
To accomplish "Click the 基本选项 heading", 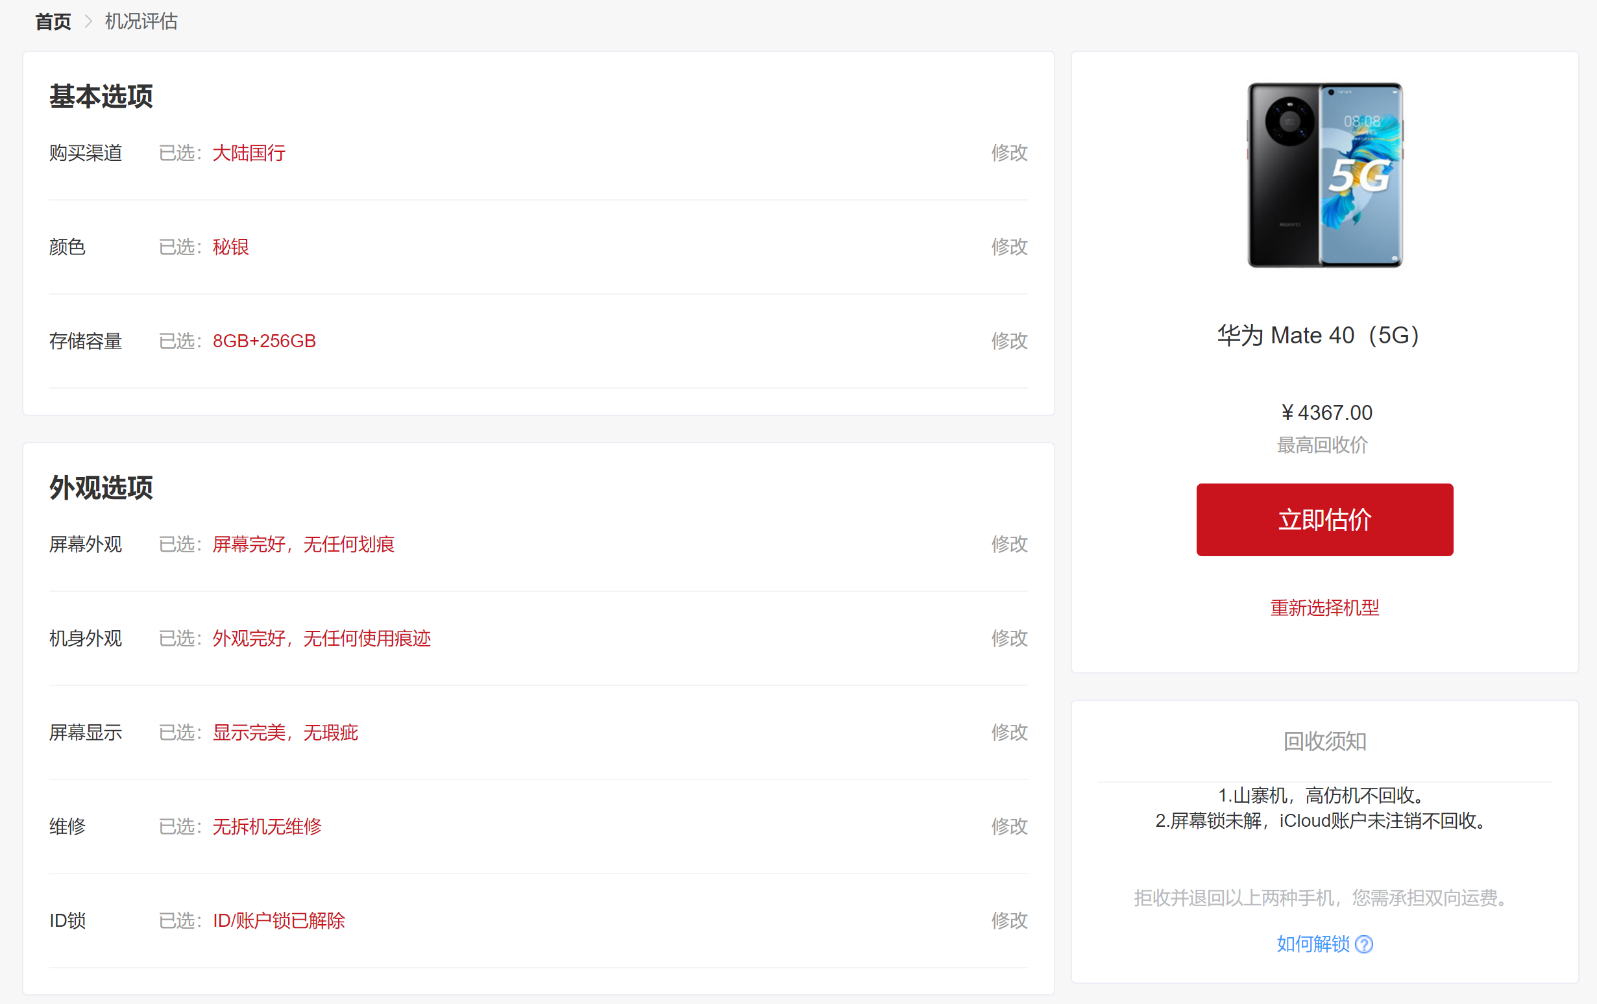I will point(101,96).
